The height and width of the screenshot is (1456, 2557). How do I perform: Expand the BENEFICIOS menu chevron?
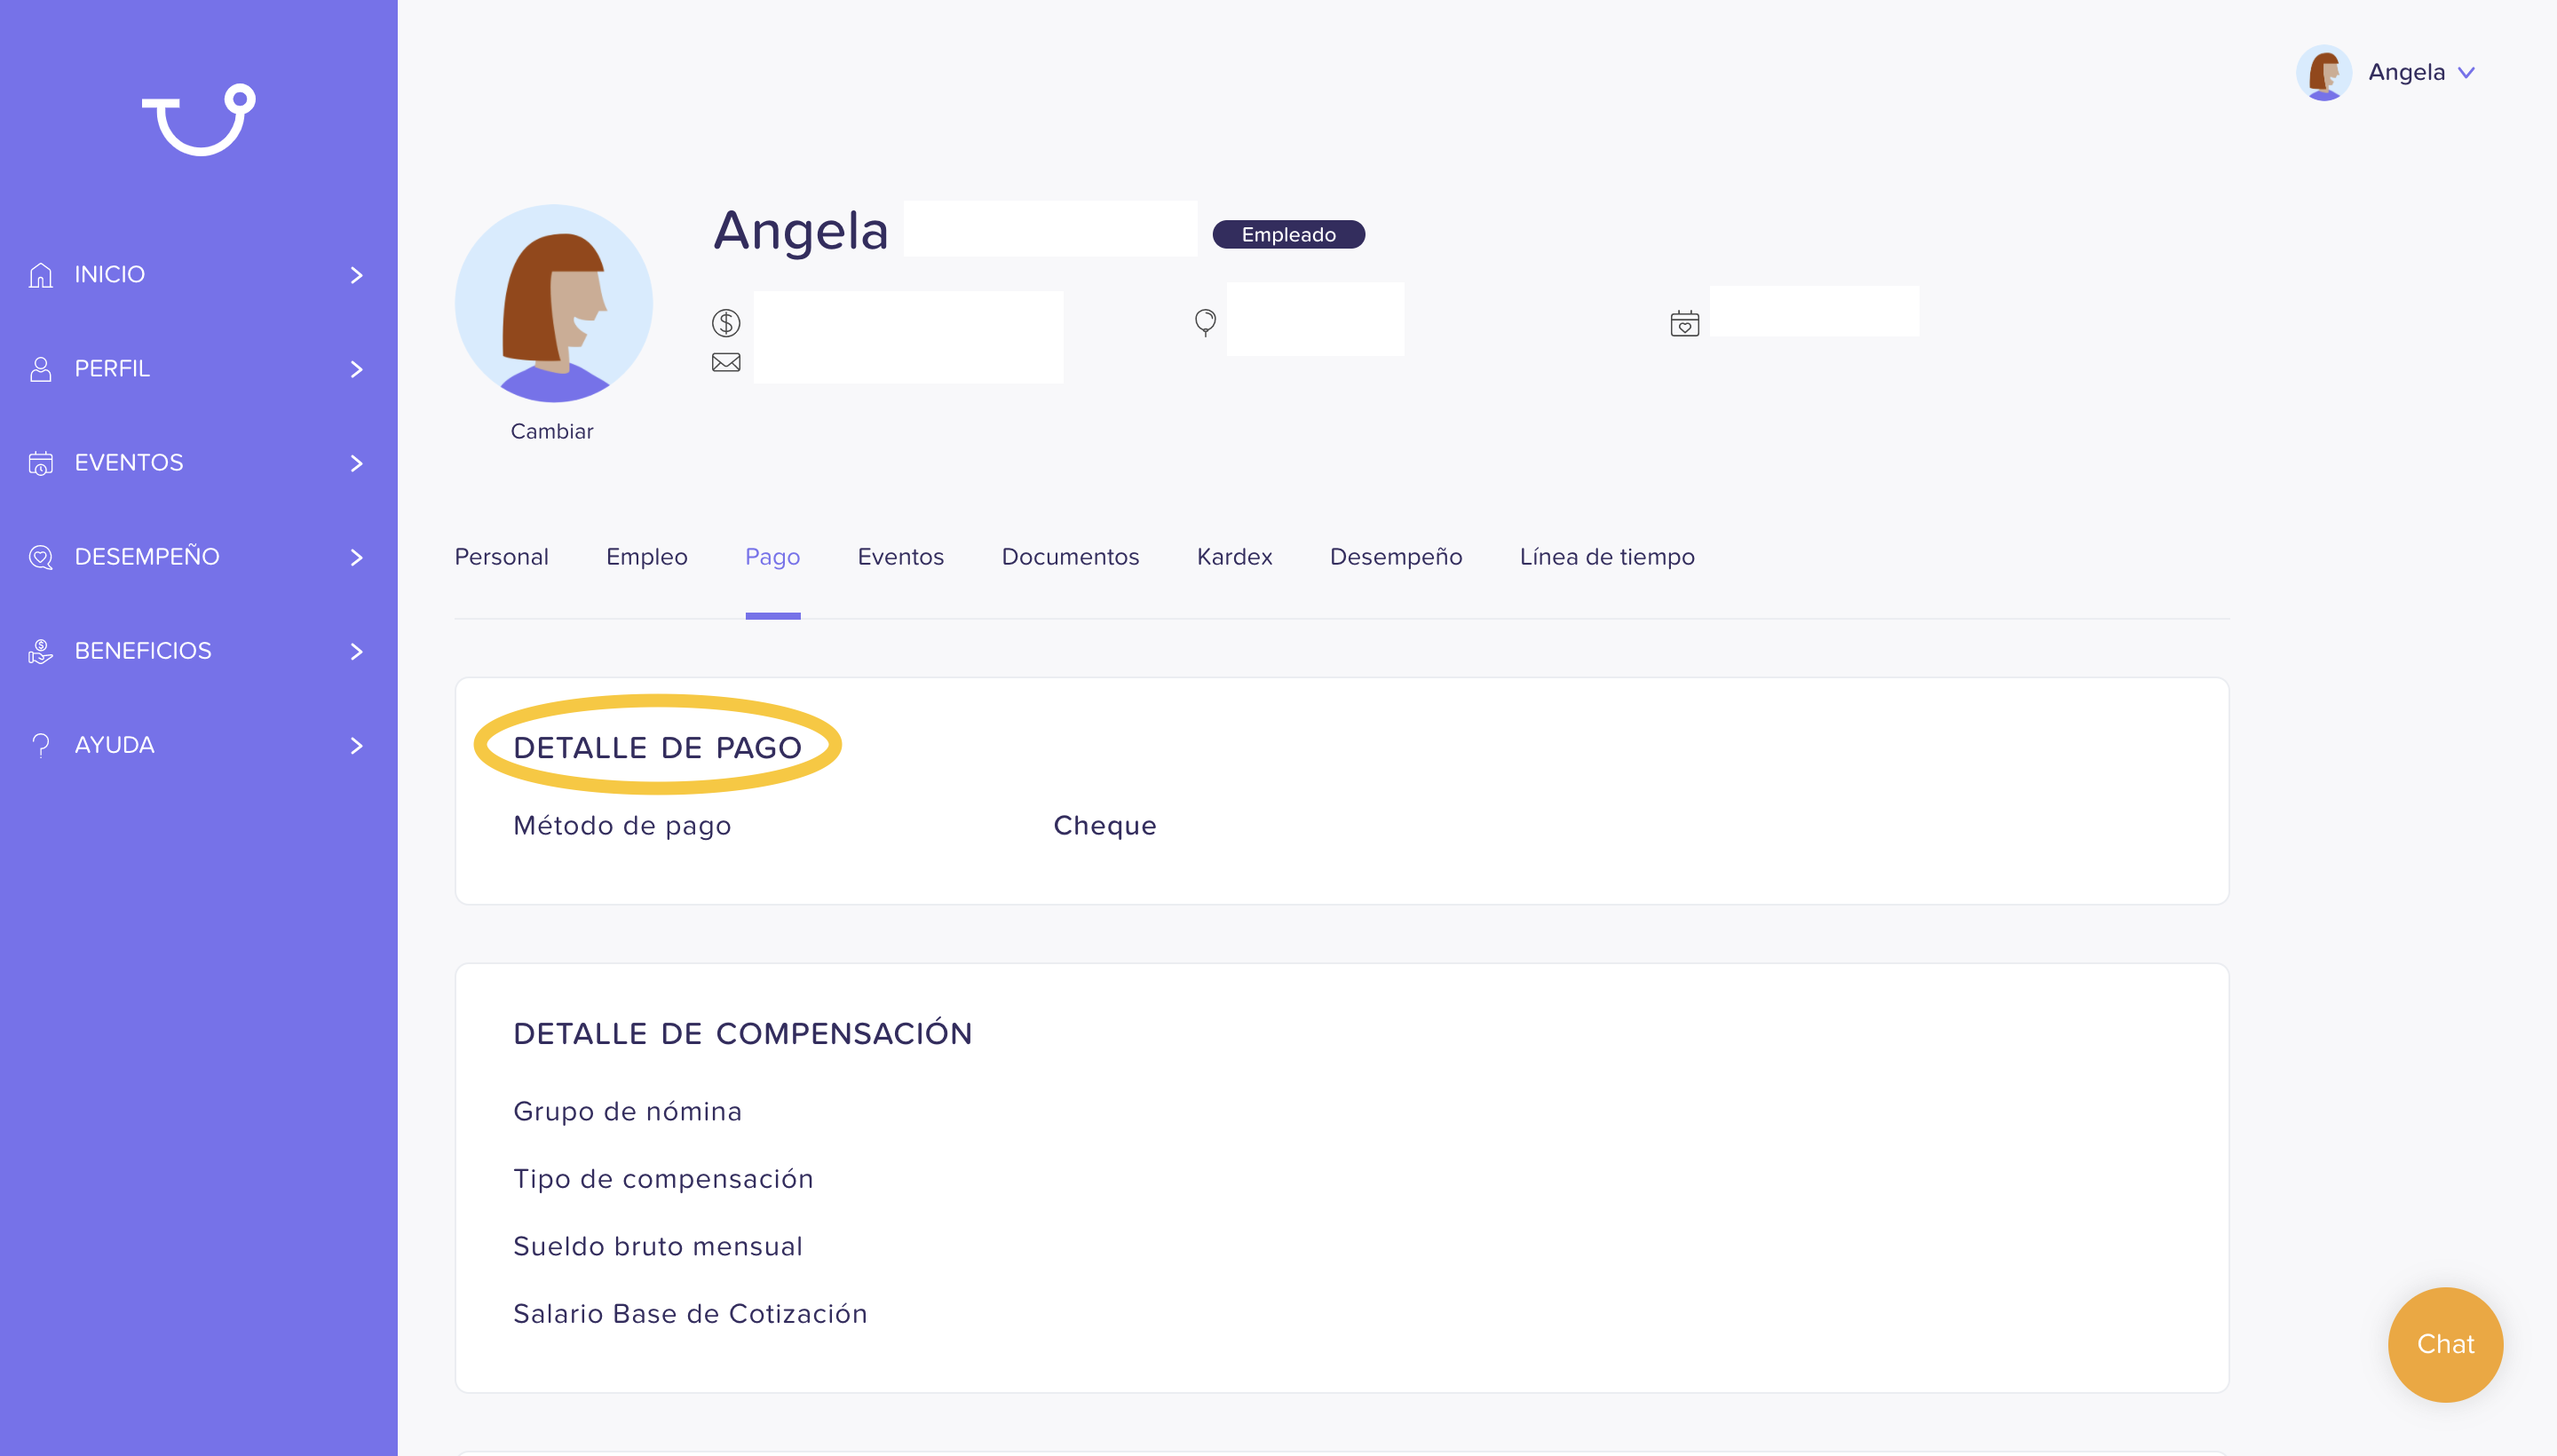(357, 651)
